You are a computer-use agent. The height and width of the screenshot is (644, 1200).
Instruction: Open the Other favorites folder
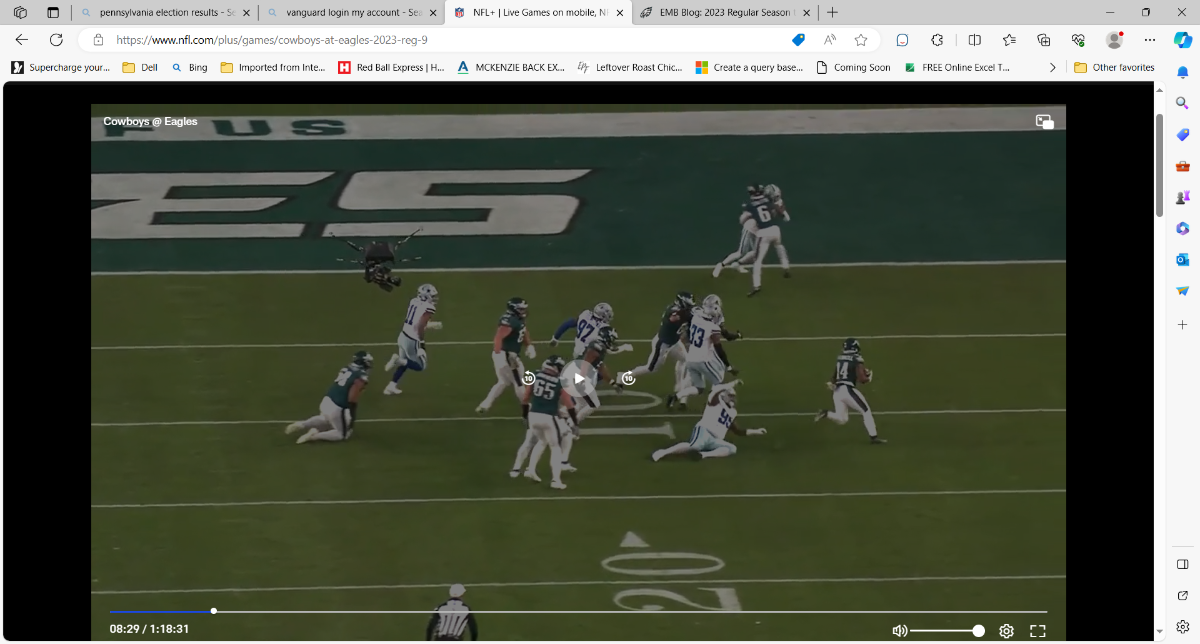[1114, 67]
